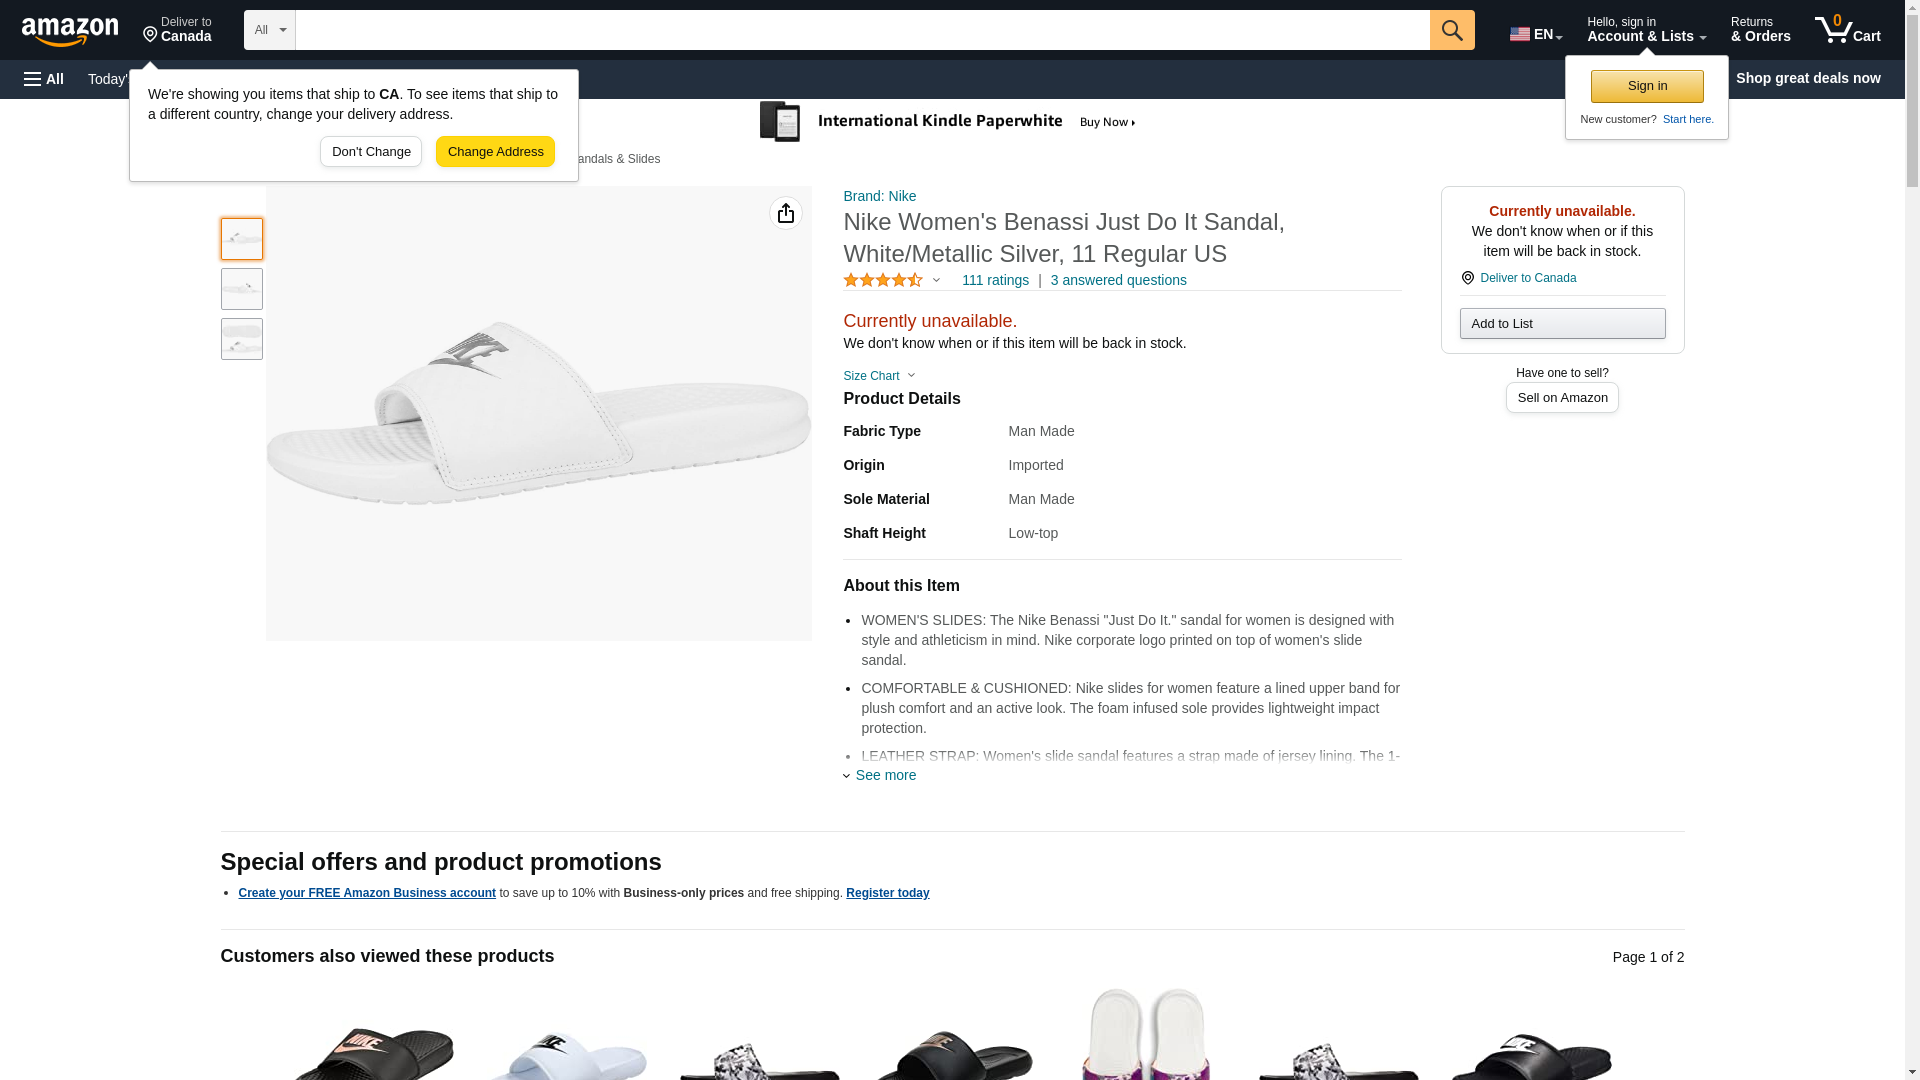Open the 111 ratings link

click(x=994, y=281)
